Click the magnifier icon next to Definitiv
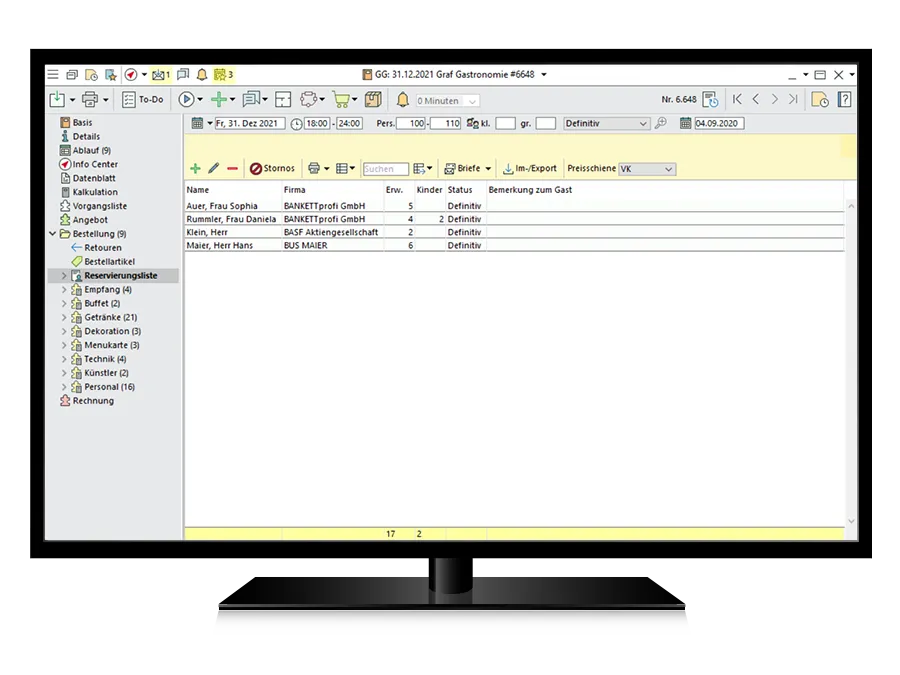 point(660,124)
